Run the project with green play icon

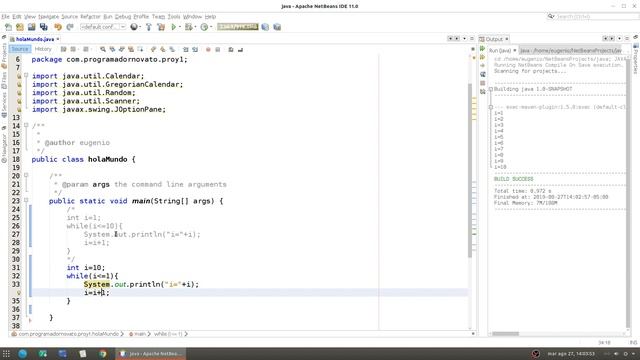pyautogui.click(x=174, y=27)
